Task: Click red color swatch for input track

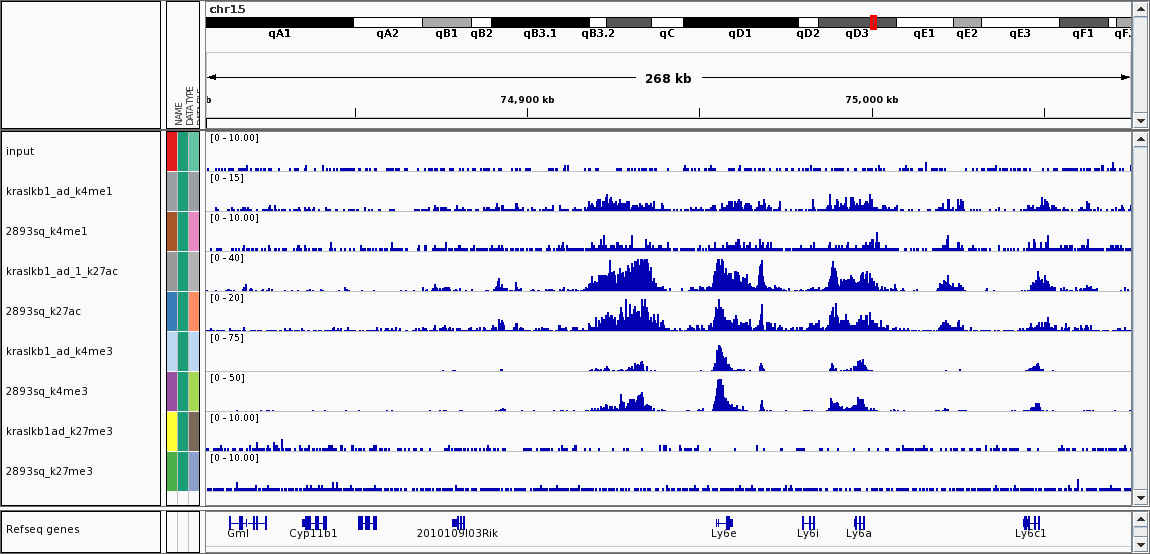Action: coord(172,151)
